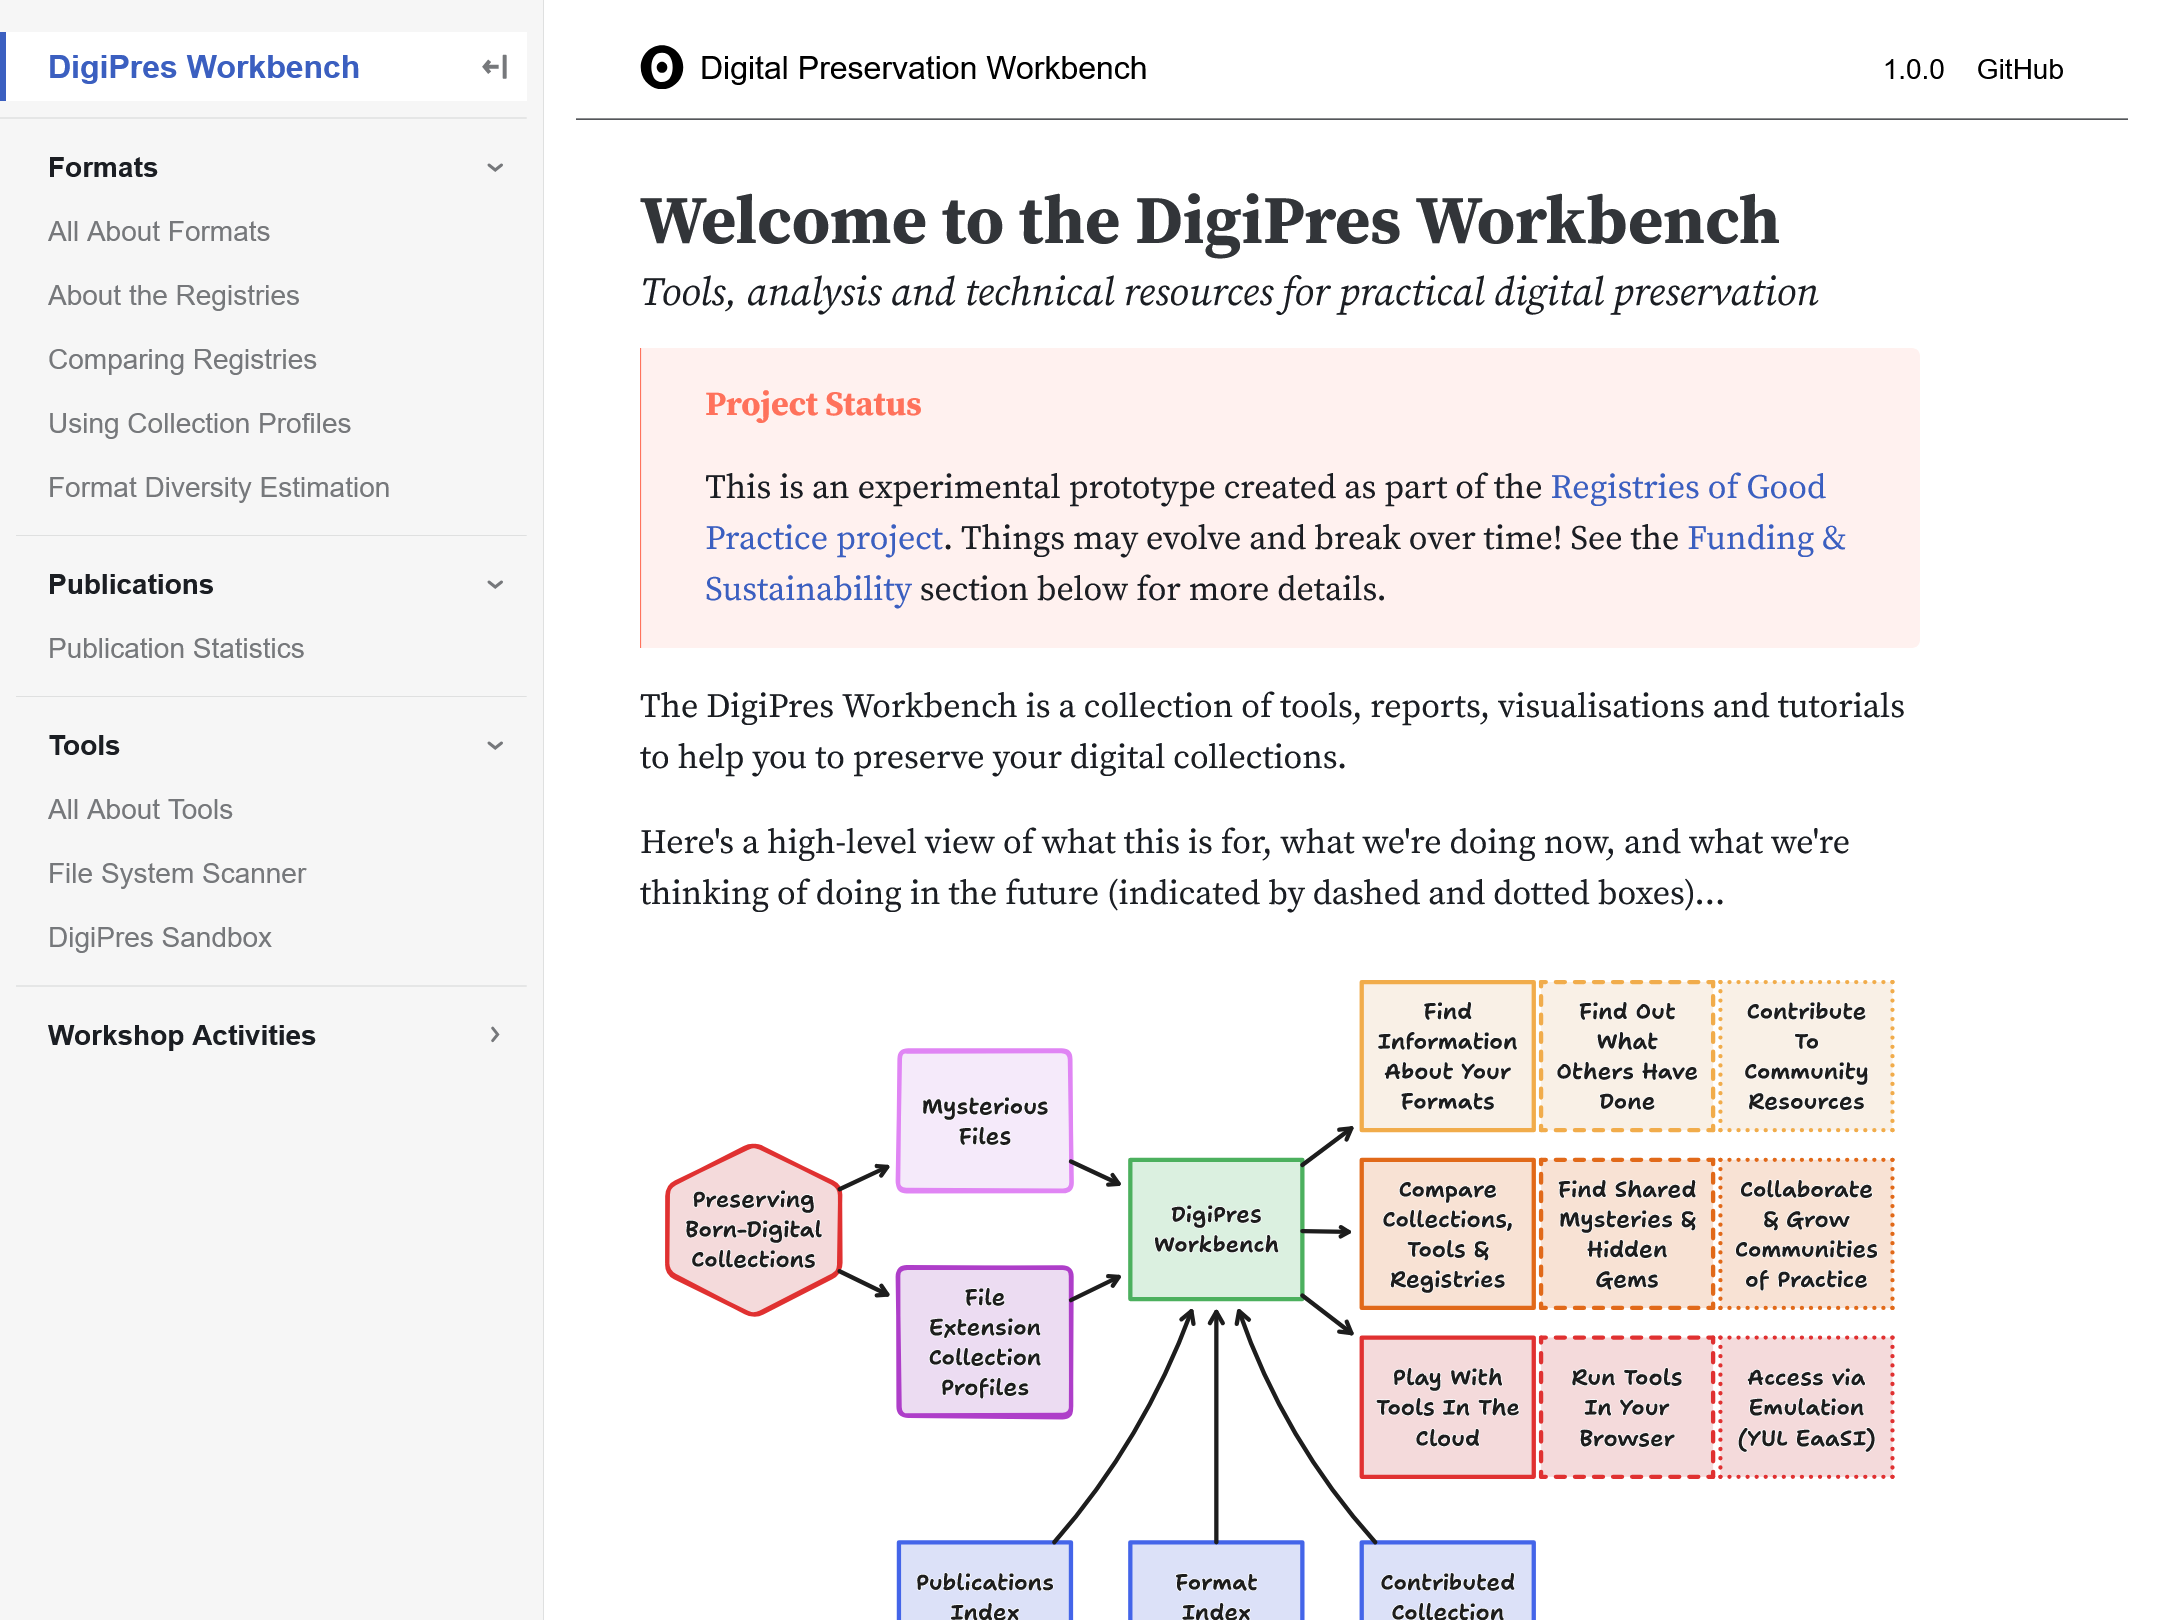Collapse the Tools section chevron
The image size is (2160, 1620).
(x=495, y=745)
